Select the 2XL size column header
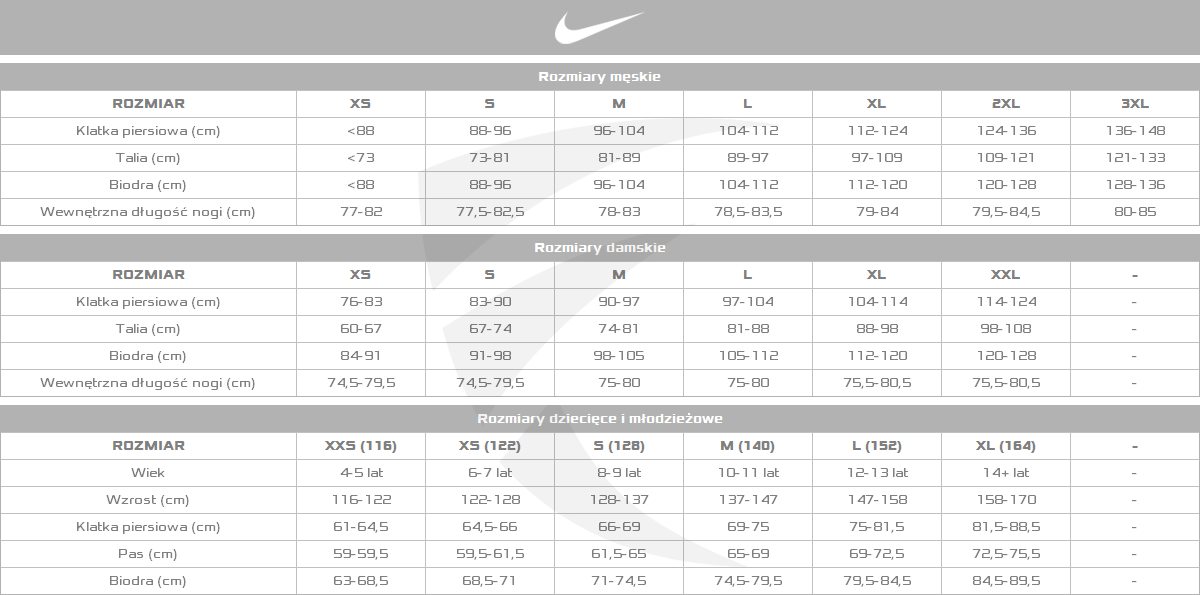Viewport: 1200px width, 595px height. (x=1006, y=103)
